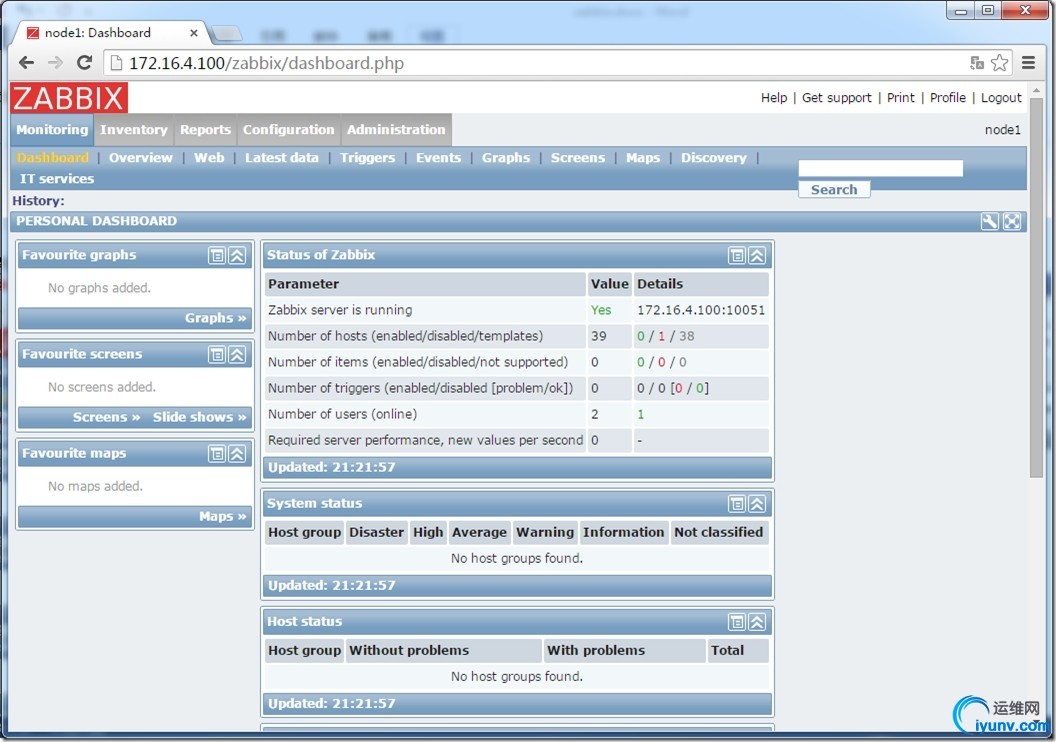The image size is (1056, 742).
Task: Open Host status widget menu icon
Action: pyautogui.click(x=737, y=621)
